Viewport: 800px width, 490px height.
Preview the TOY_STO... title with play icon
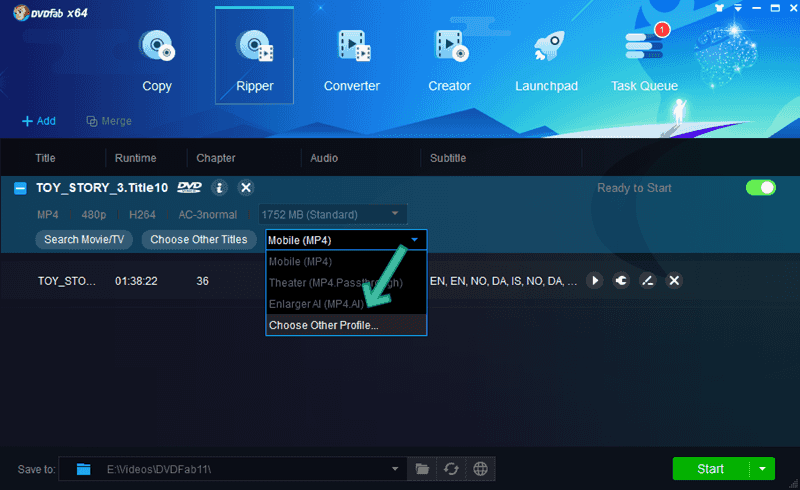point(594,281)
